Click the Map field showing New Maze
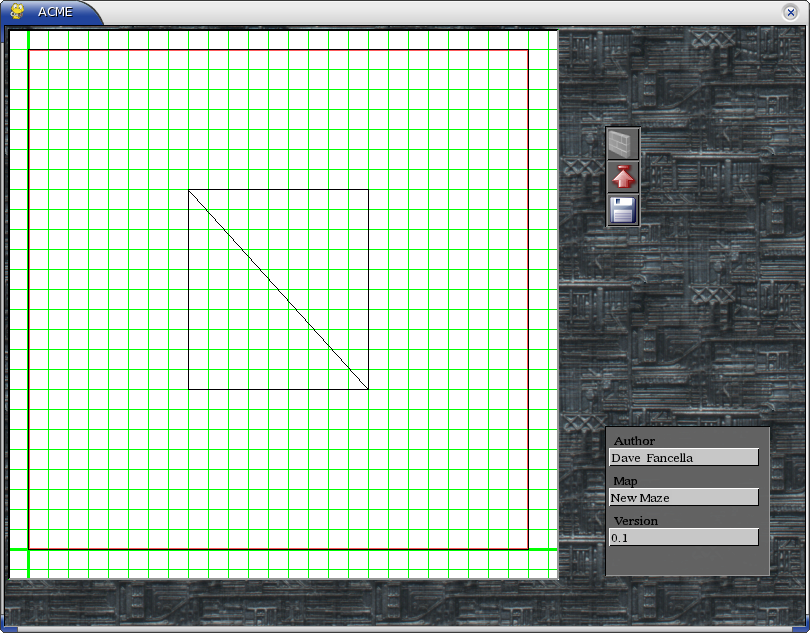810x633 pixels. (683, 498)
